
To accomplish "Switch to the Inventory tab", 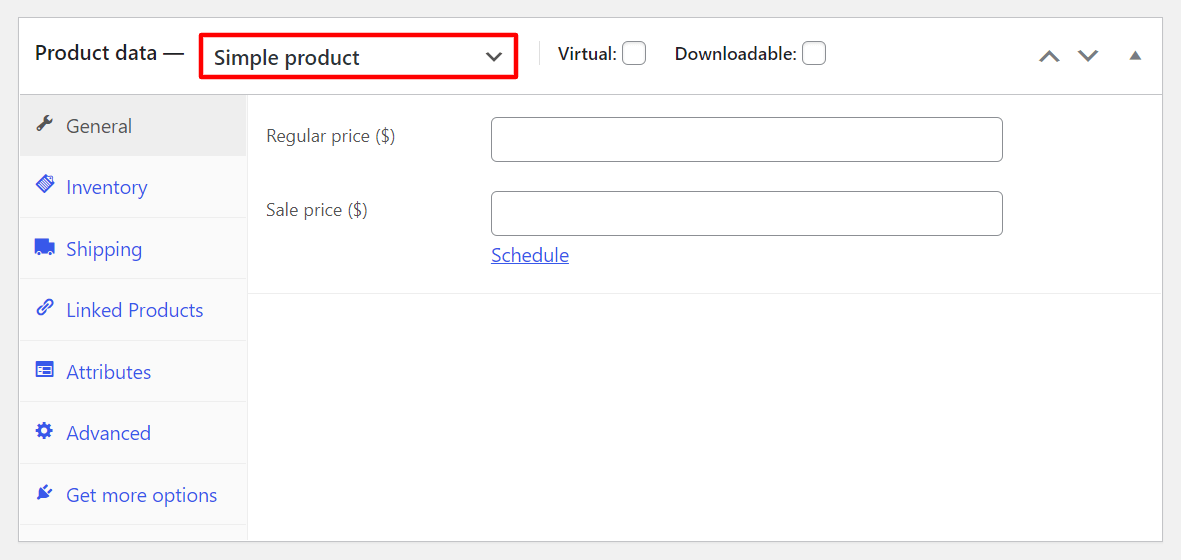I will [133, 187].
